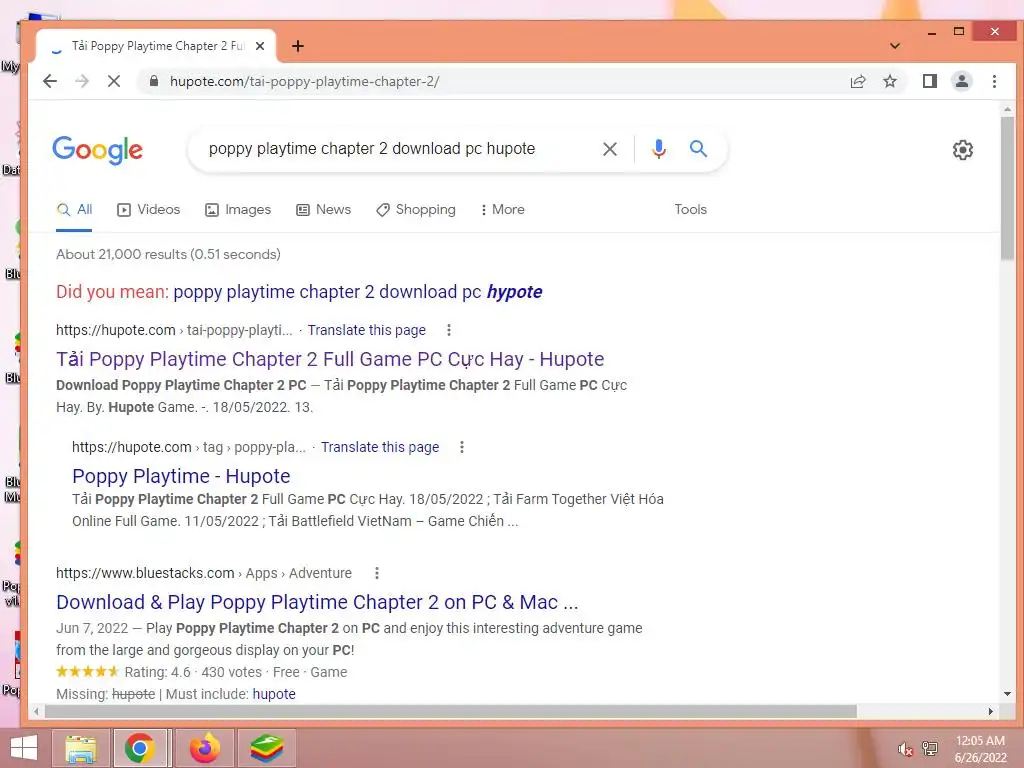1024x768 pixels.
Task: Open Chrome's three-dot menu
Action: pos(994,81)
